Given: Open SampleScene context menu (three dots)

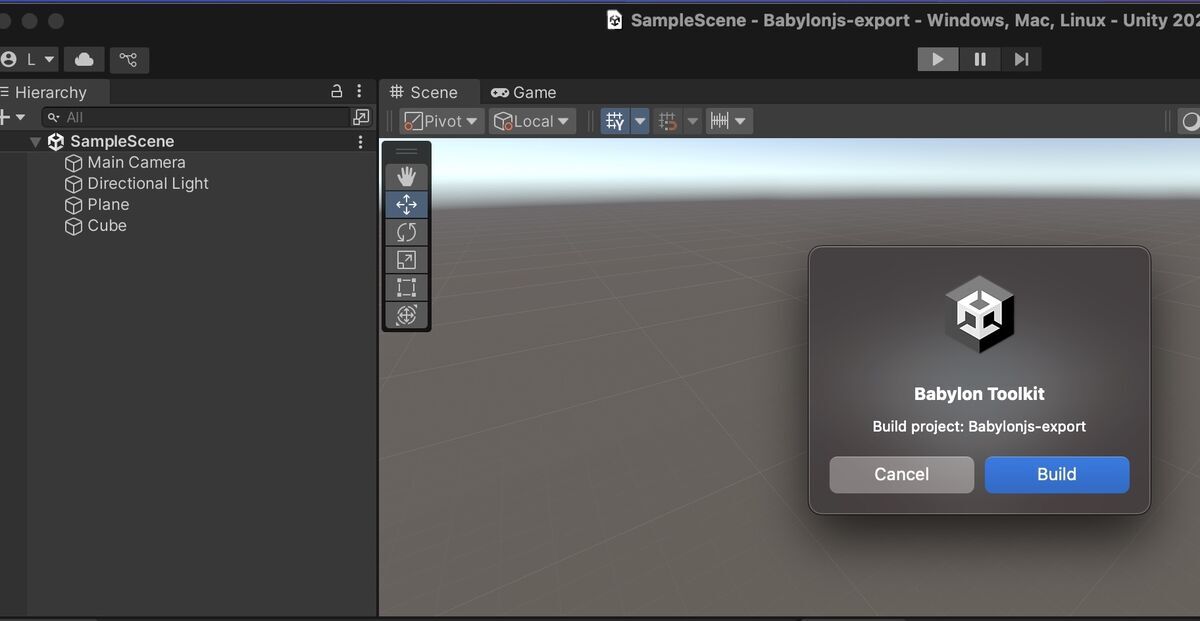Looking at the screenshot, I should [x=360, y=142].
